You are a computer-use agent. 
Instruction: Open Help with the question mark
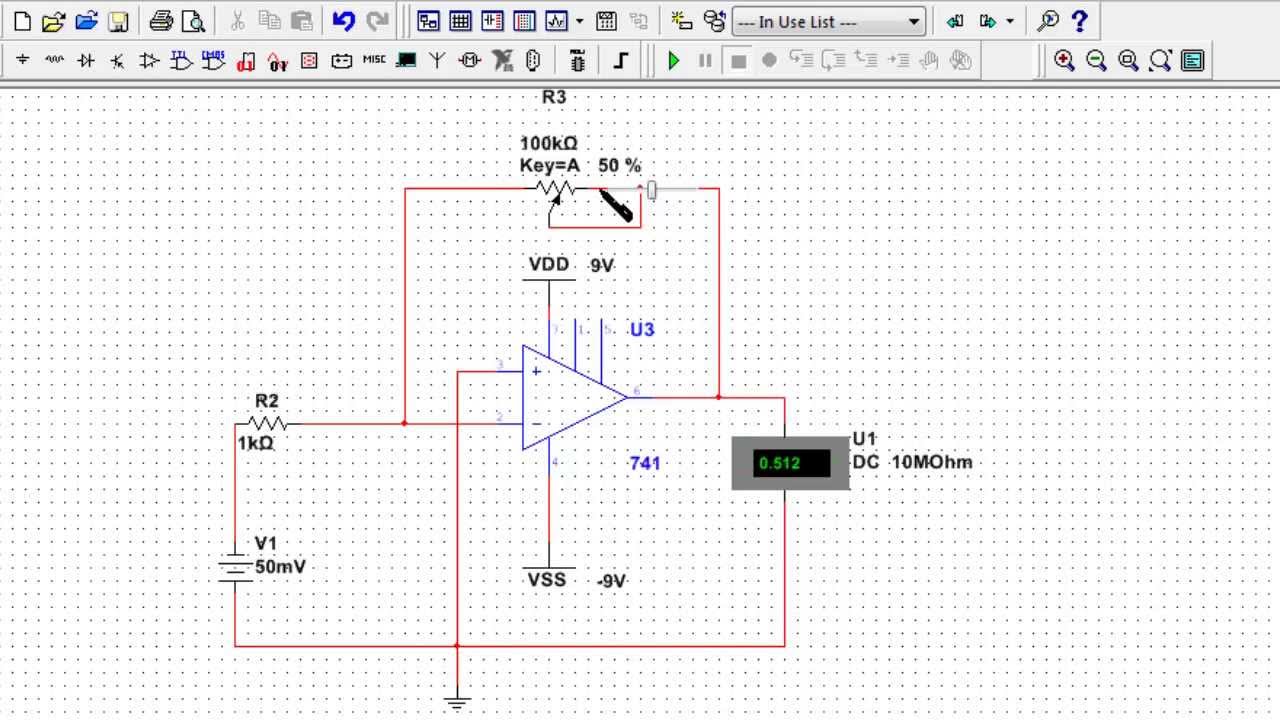pos(1079,21)
